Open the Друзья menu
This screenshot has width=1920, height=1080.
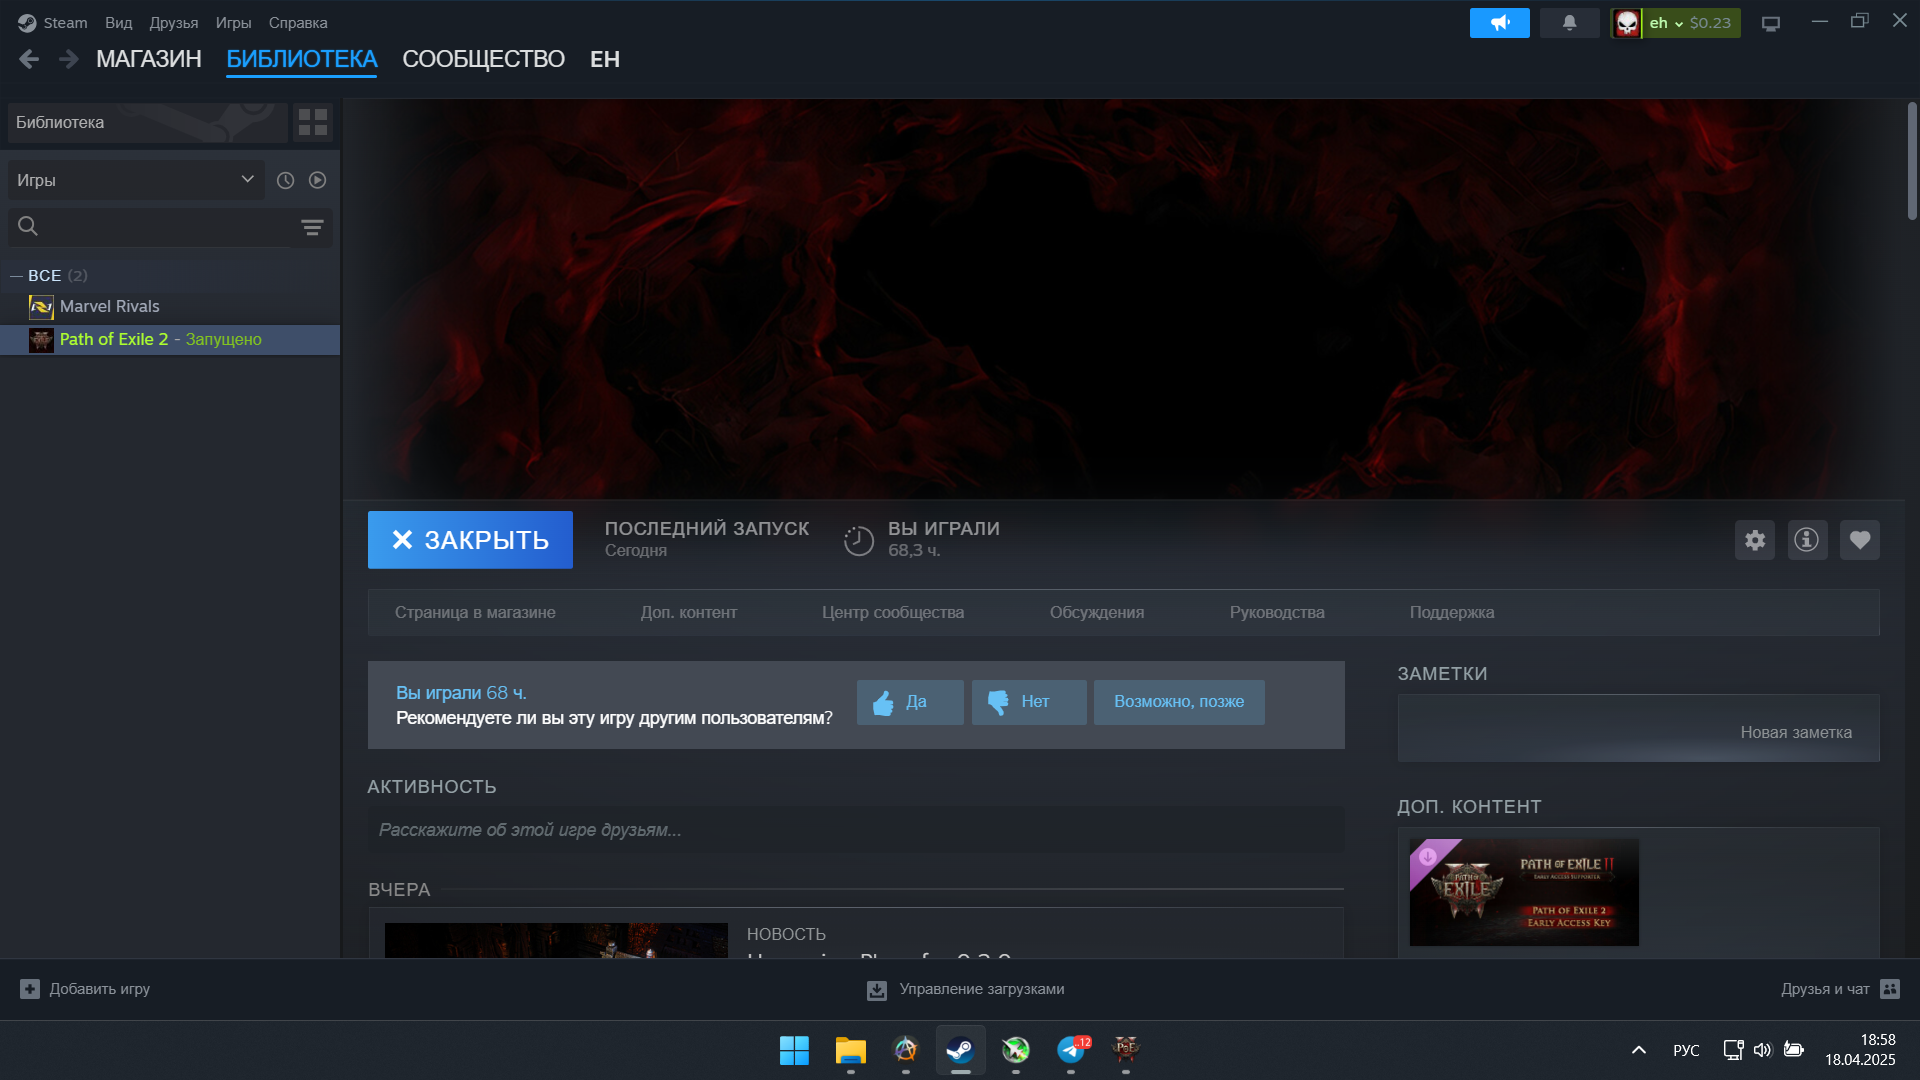coord(174,23)
